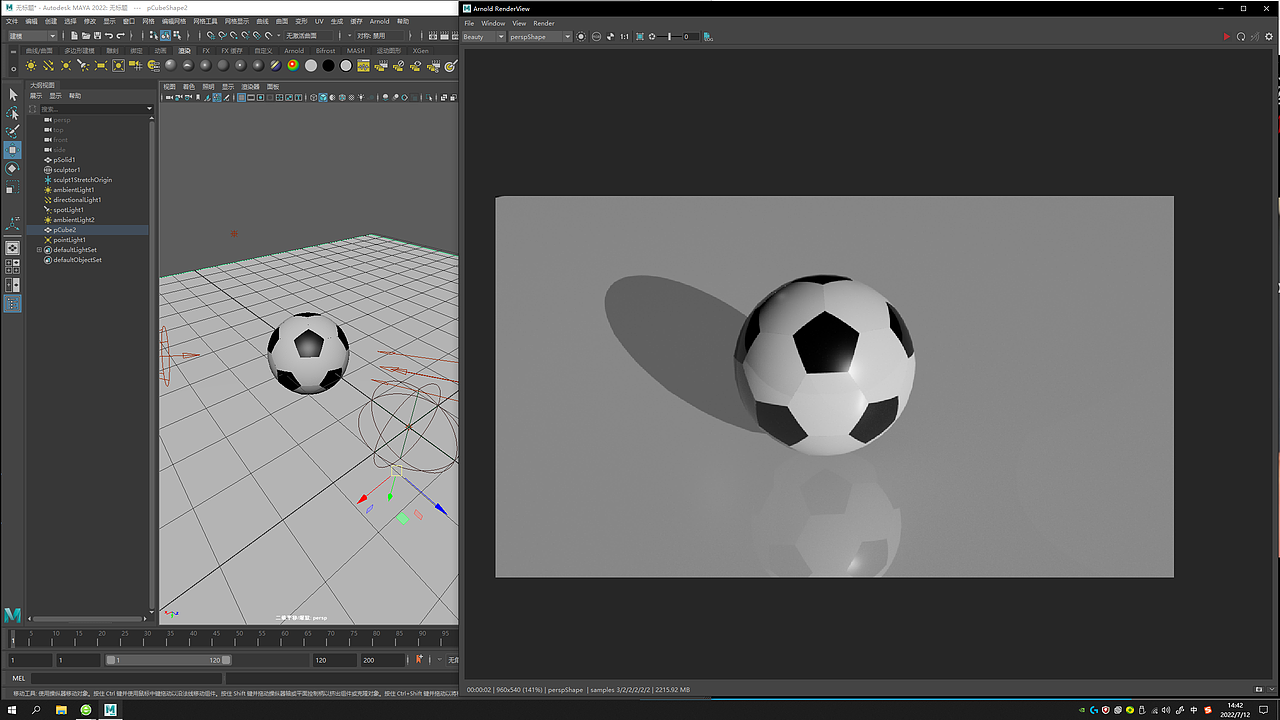Image resolution: width=1280 pixels, height=720 pixels.
Task: Open the Beauty AOV dropdown
Action: pyautogui.click(x=484, y=37)
